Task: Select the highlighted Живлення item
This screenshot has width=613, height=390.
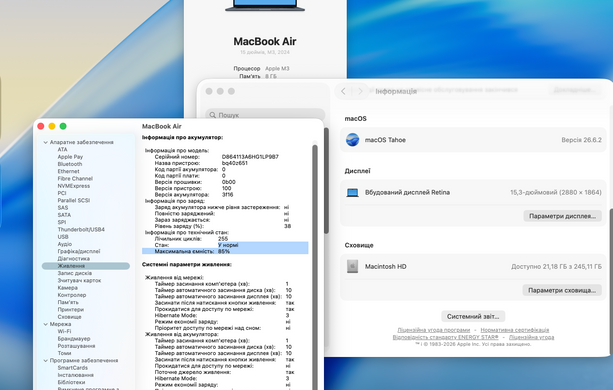Action: point(86,266)
